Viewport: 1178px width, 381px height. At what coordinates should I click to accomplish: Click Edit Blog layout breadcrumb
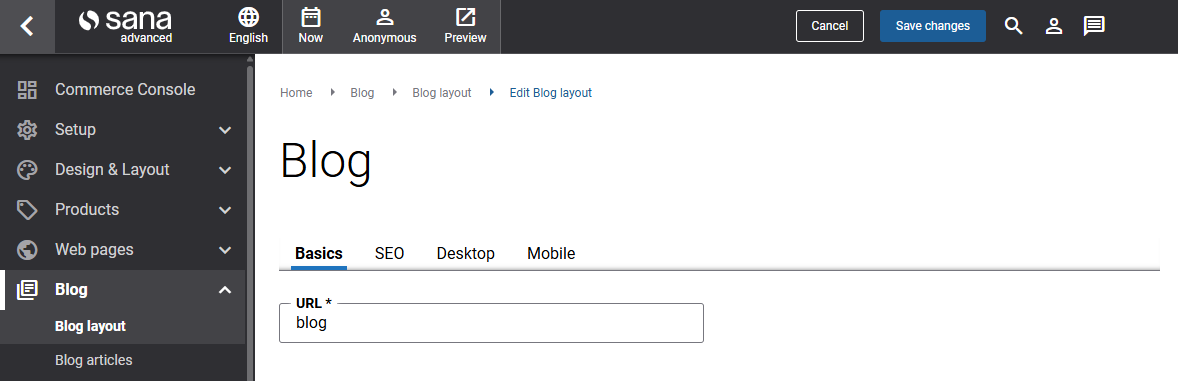point(551,93)
